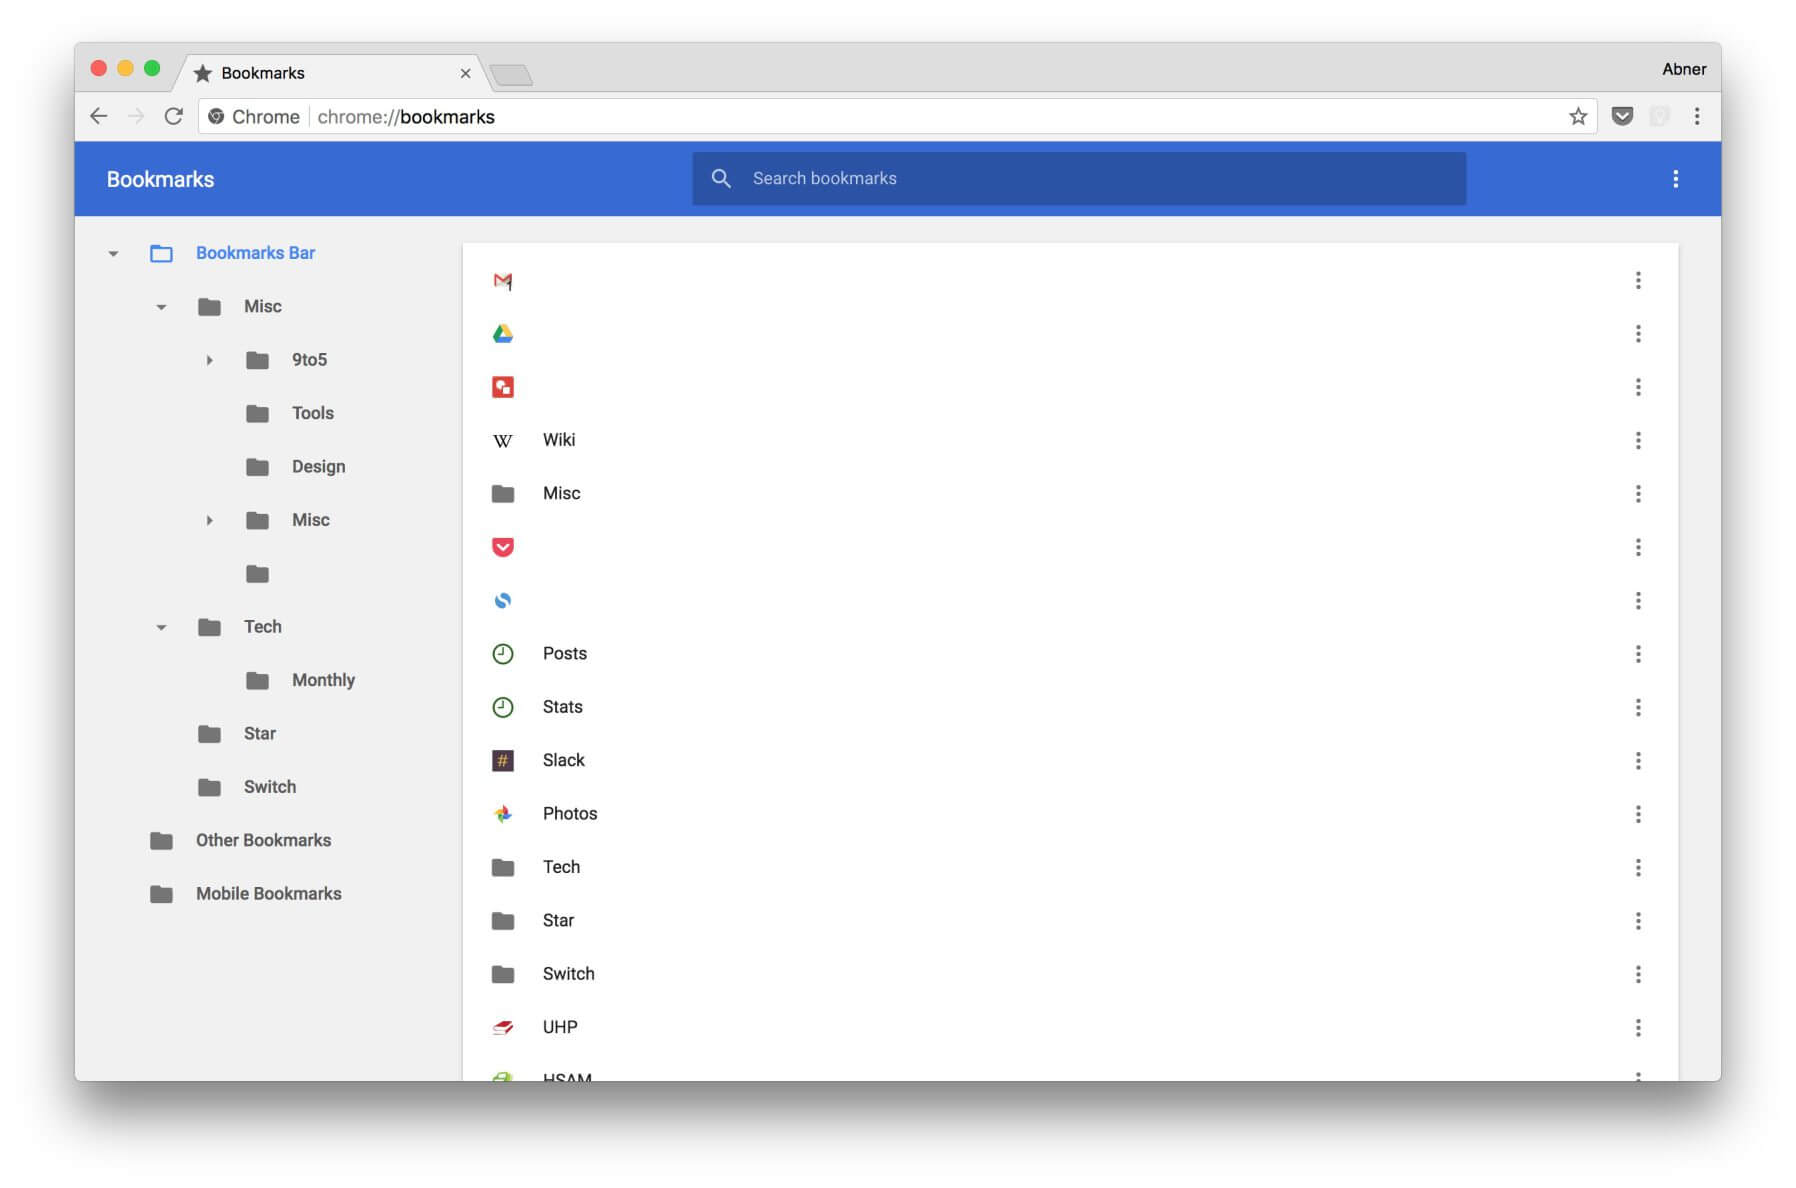Open the Google Drive bookmark icon
The width and height of the screenshot is (1796, 1188).
502,334
